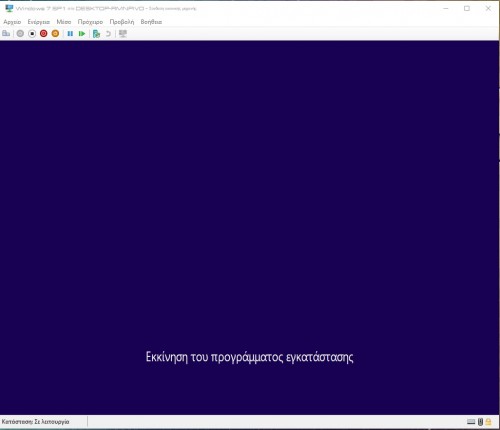The image size is (500, 430).
Task: Save VM state with the orange icon
Action: [55, 34]
